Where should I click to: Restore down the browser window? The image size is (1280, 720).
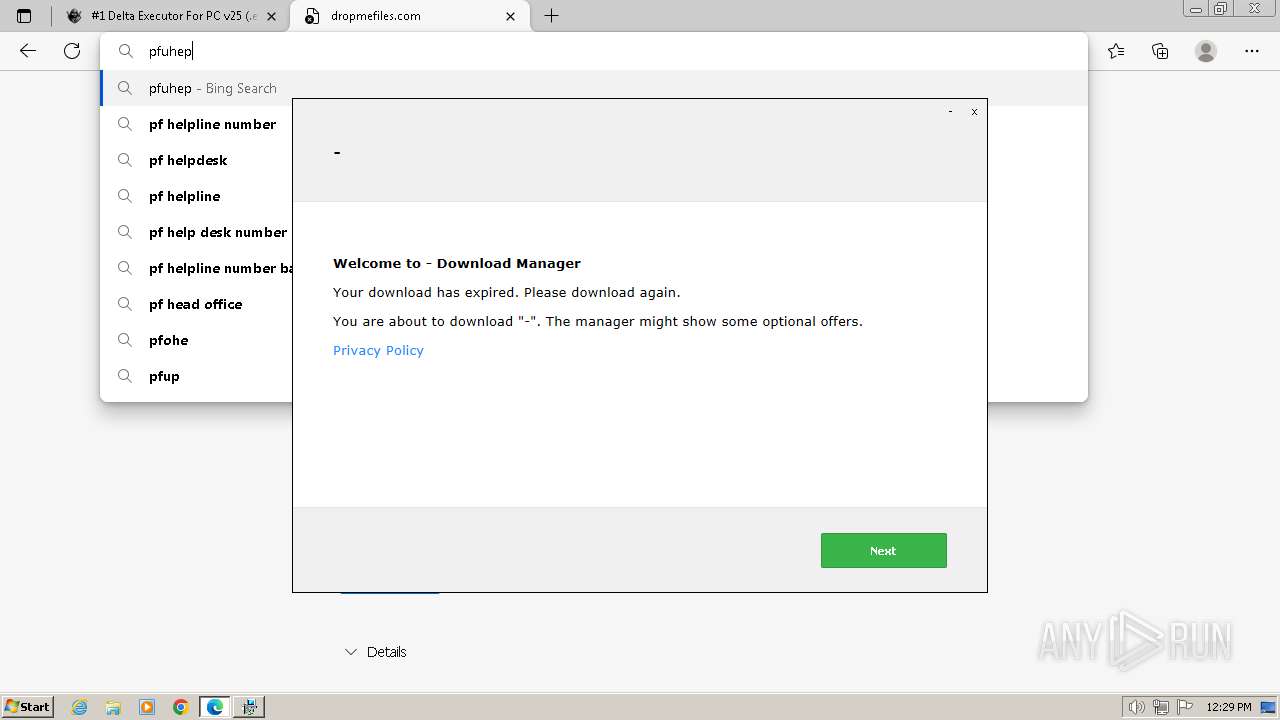point(1221,8)
